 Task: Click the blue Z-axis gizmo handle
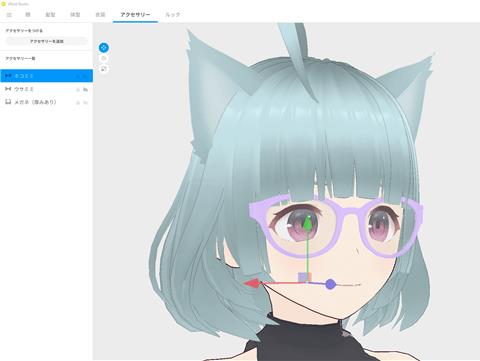[330, 284]
